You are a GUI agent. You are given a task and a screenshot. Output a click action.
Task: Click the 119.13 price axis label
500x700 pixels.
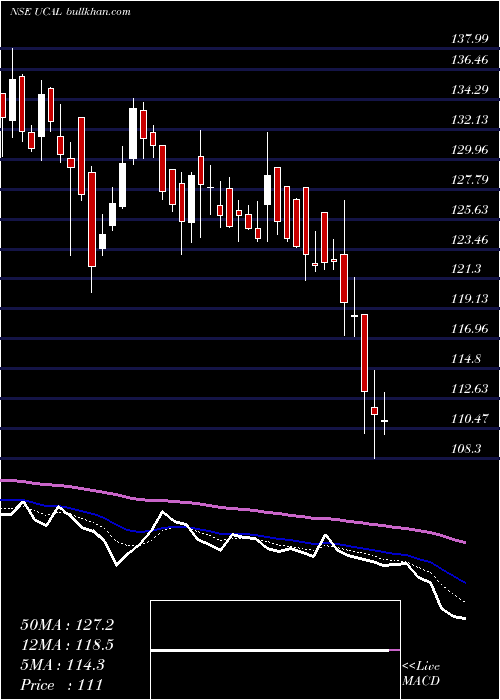point(470,299)
